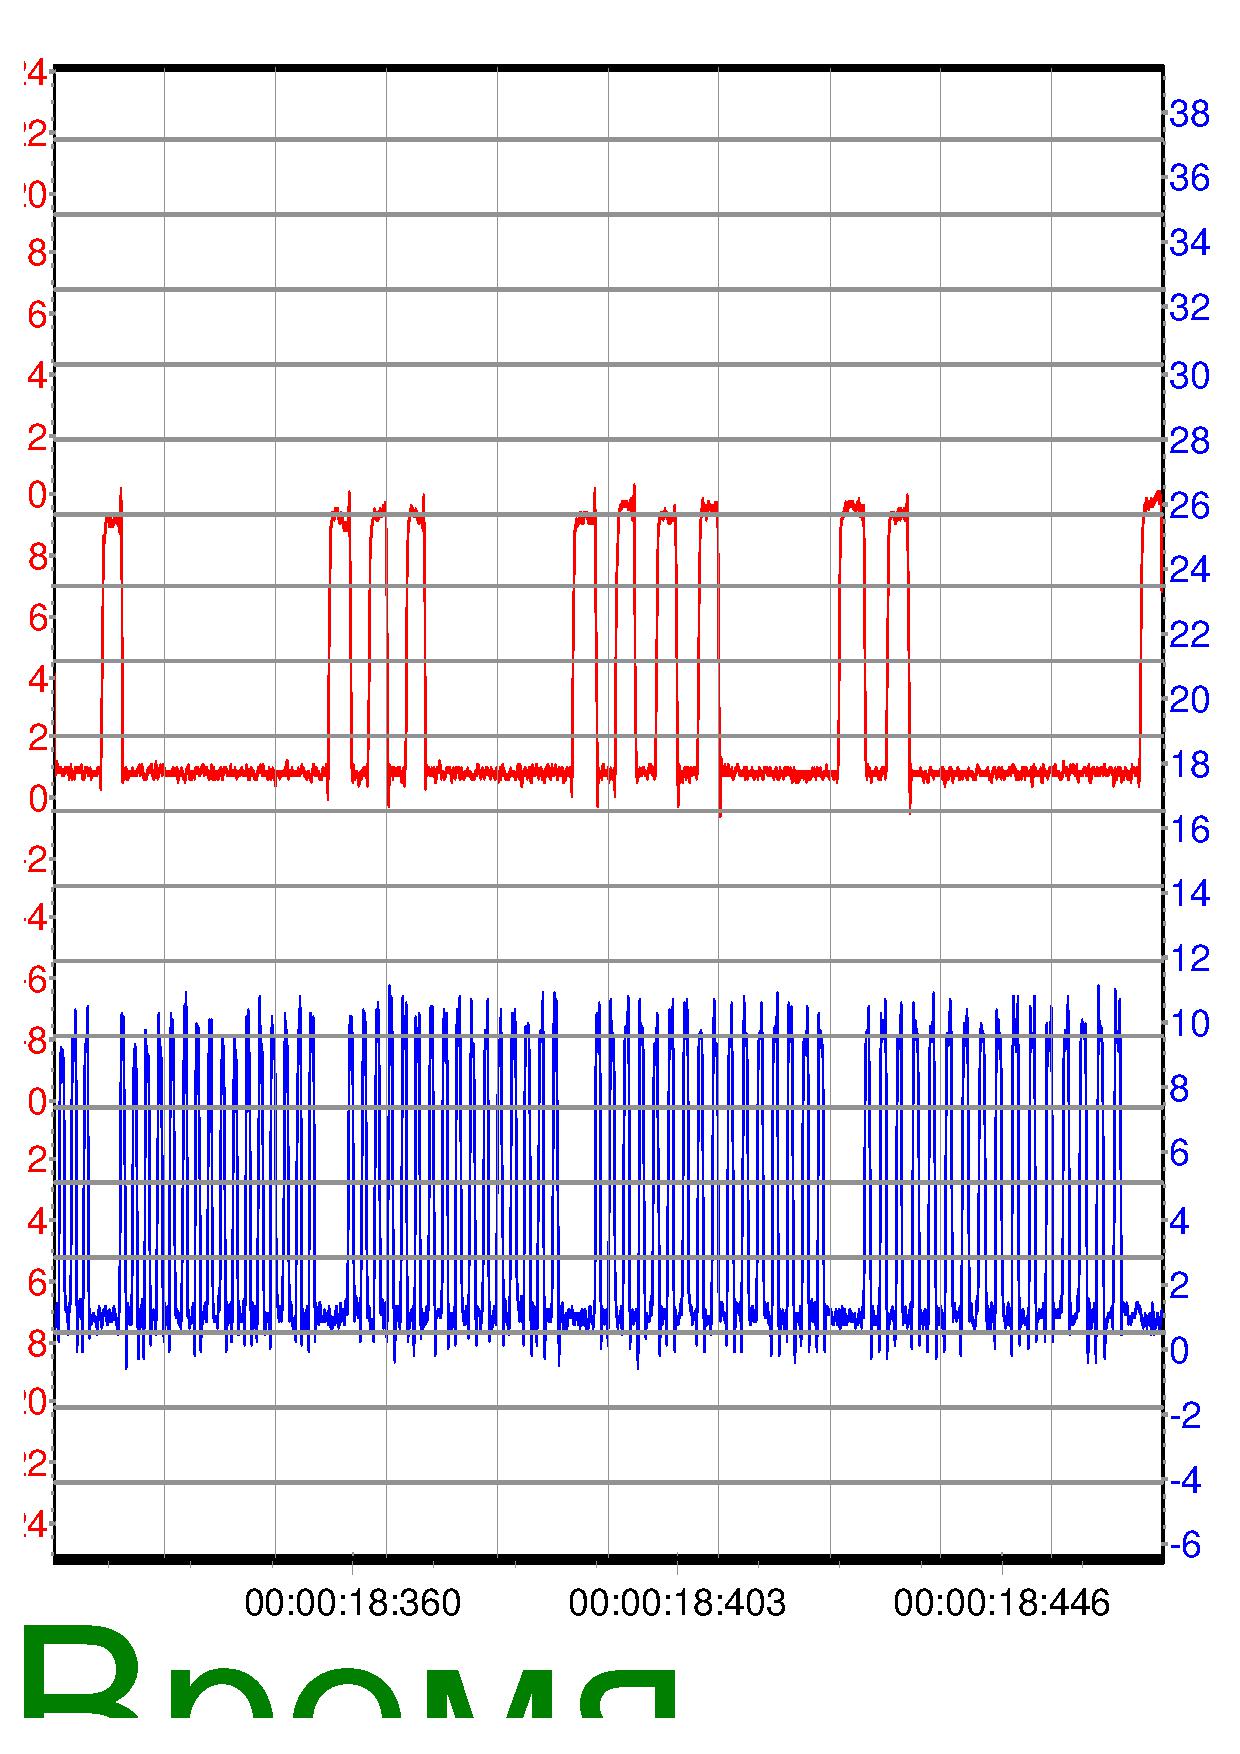Image resolution: width=1240 pixels, height=1754 pixels.
Task: Select the blue right-axis value -4
Action: coord(1186,1480)
